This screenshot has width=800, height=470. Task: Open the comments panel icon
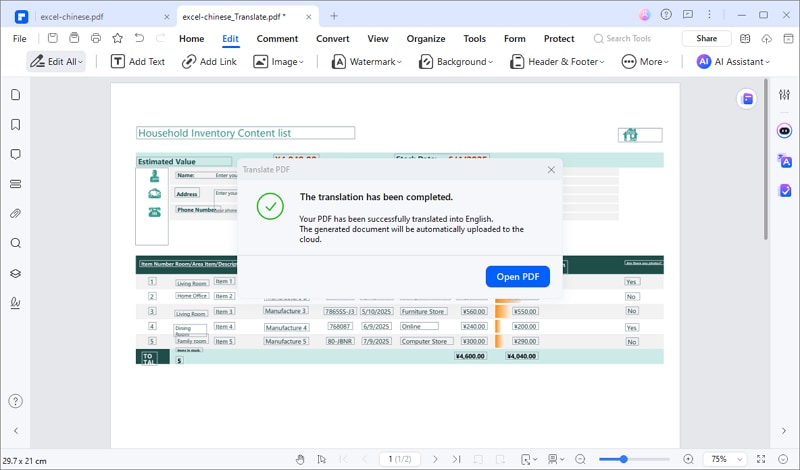(x=16, y=154)
